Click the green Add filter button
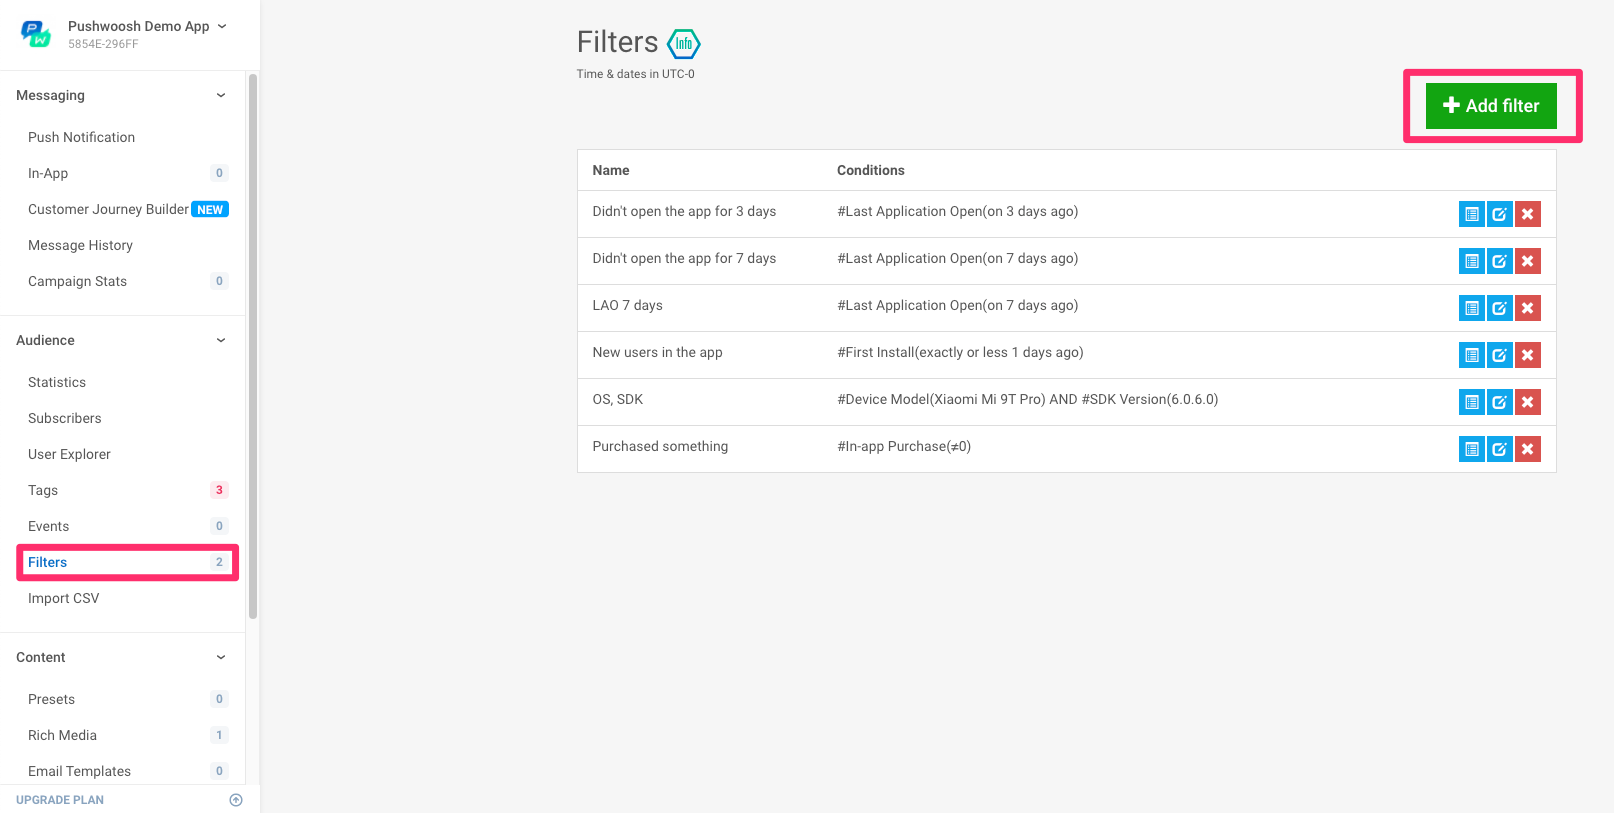1614x813 pixels. [x=1491, y=106]
